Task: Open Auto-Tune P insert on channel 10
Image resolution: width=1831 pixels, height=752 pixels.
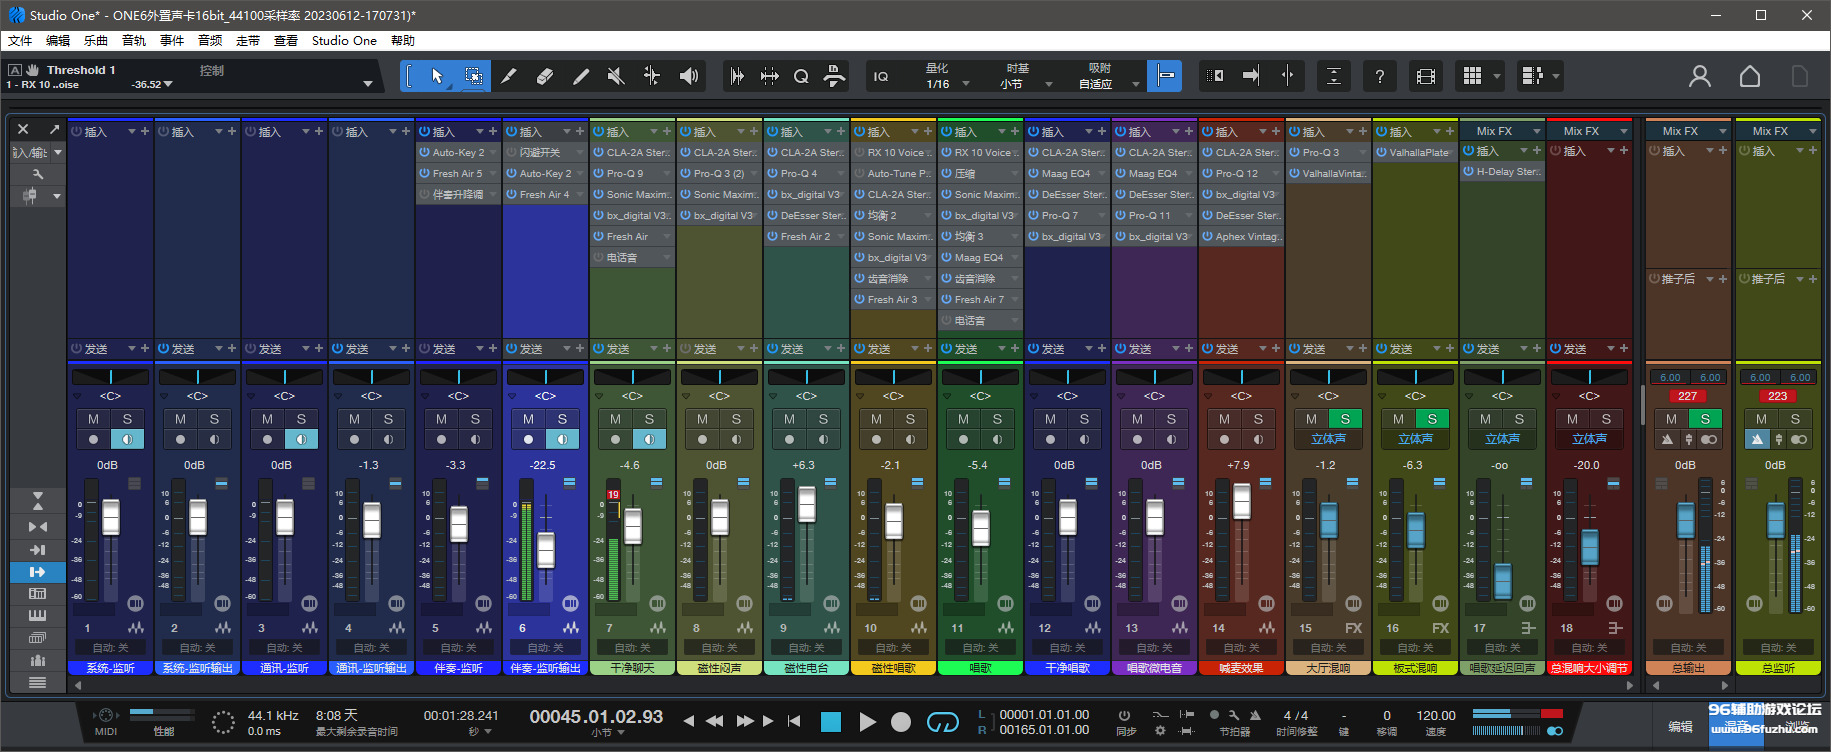Action: click(893, 174)
